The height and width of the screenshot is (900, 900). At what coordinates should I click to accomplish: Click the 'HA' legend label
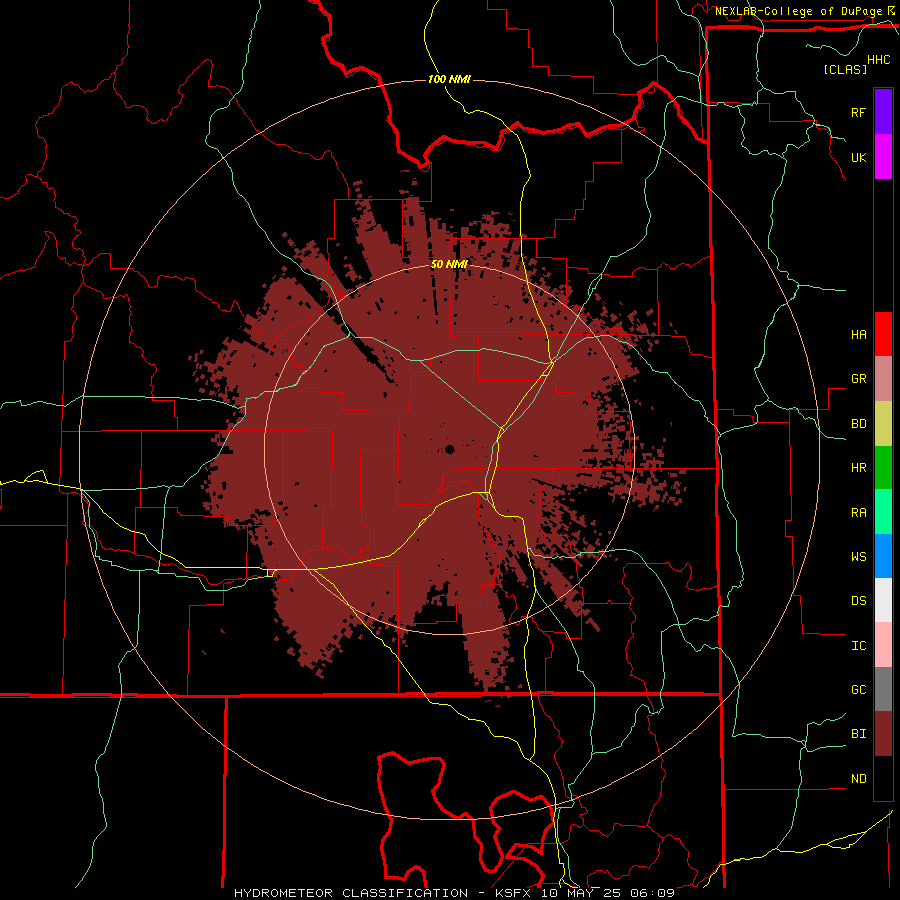coord(859,335)
